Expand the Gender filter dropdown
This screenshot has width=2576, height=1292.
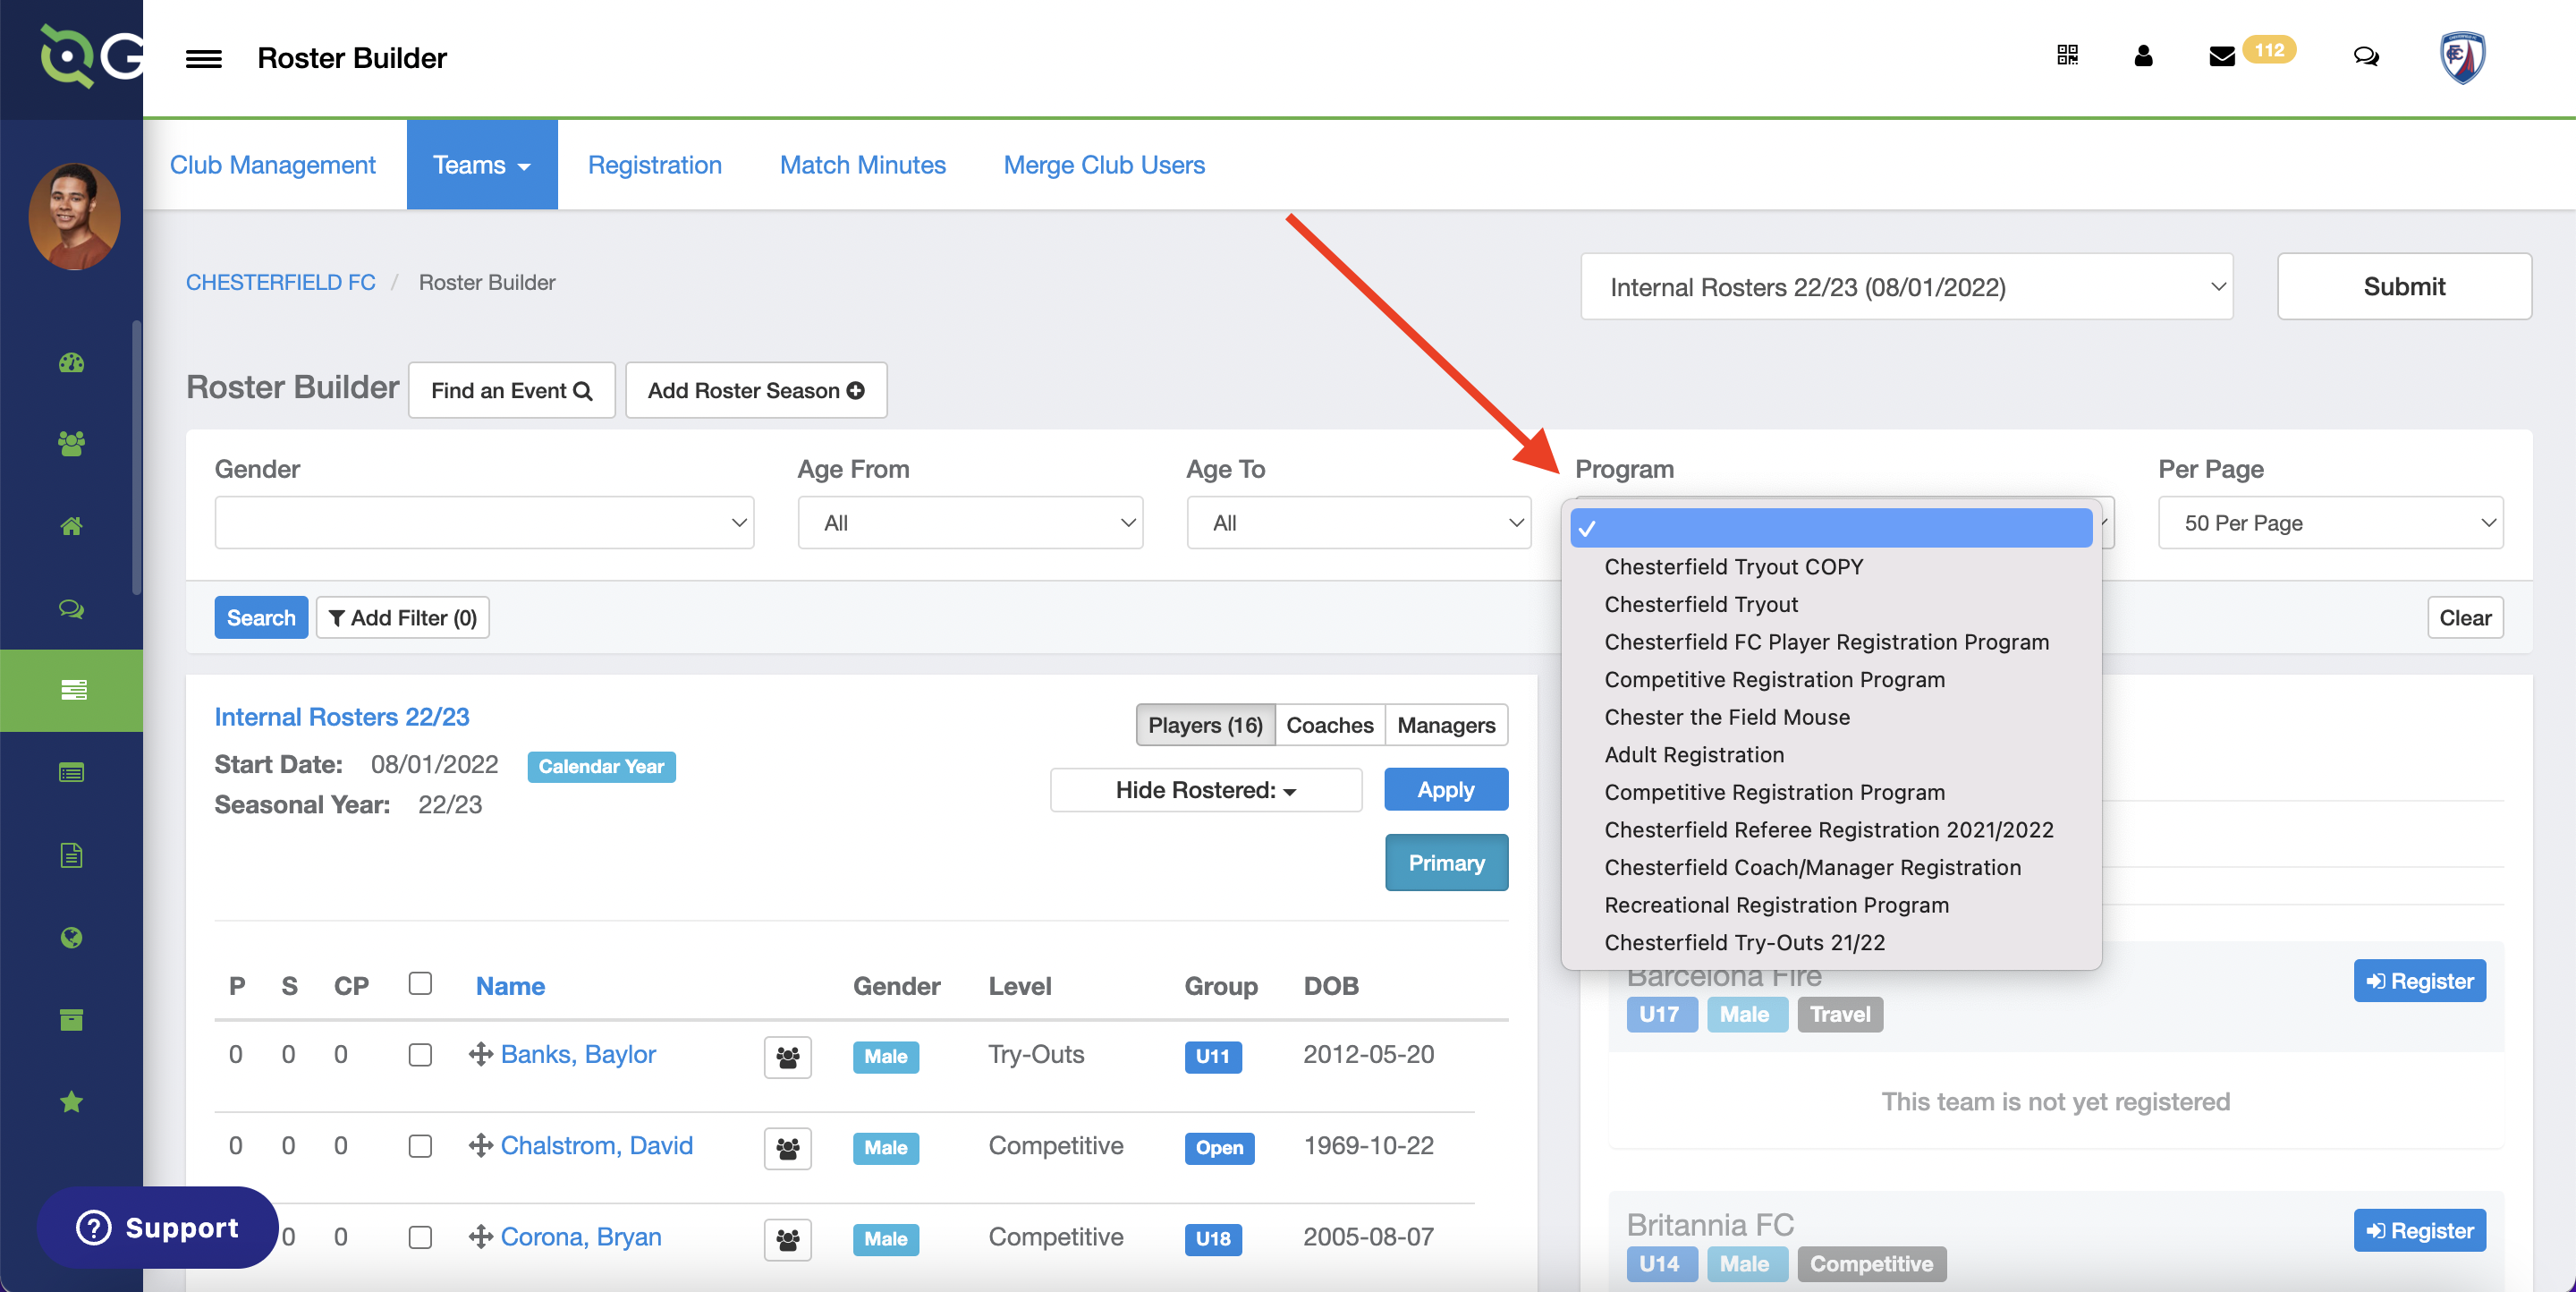pos(484,523)
